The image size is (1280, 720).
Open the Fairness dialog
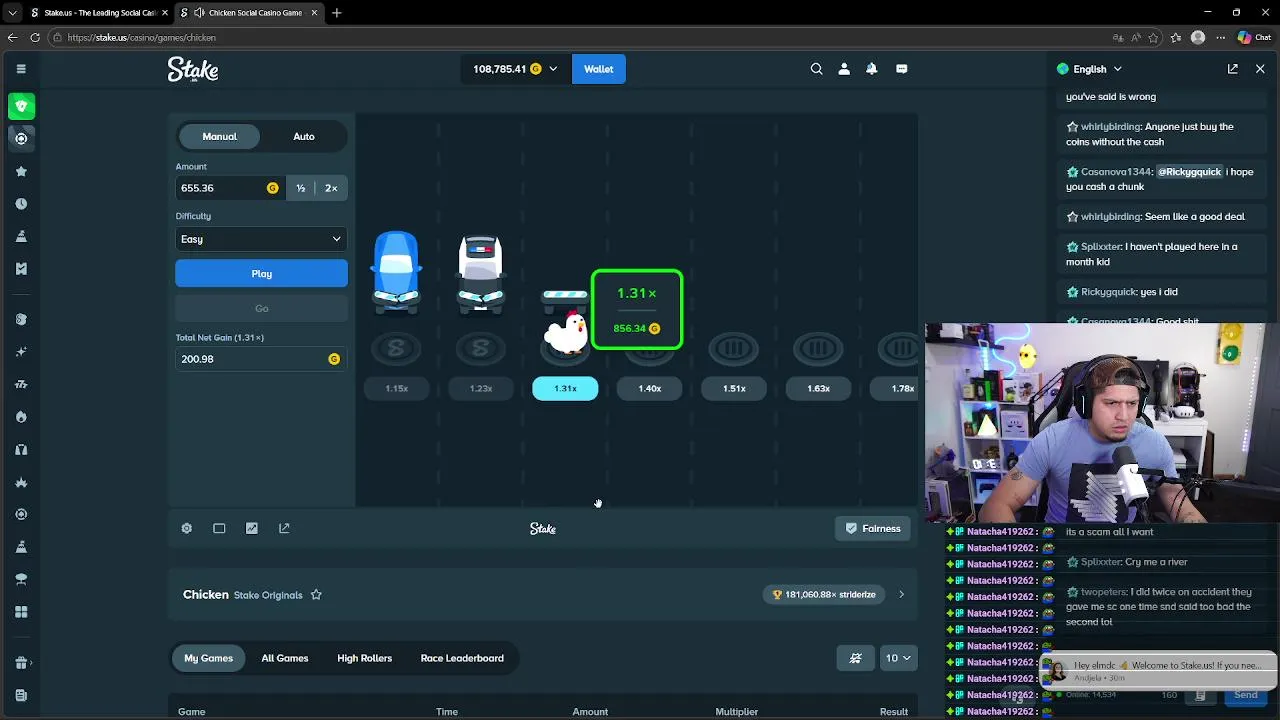click(873, 528)
